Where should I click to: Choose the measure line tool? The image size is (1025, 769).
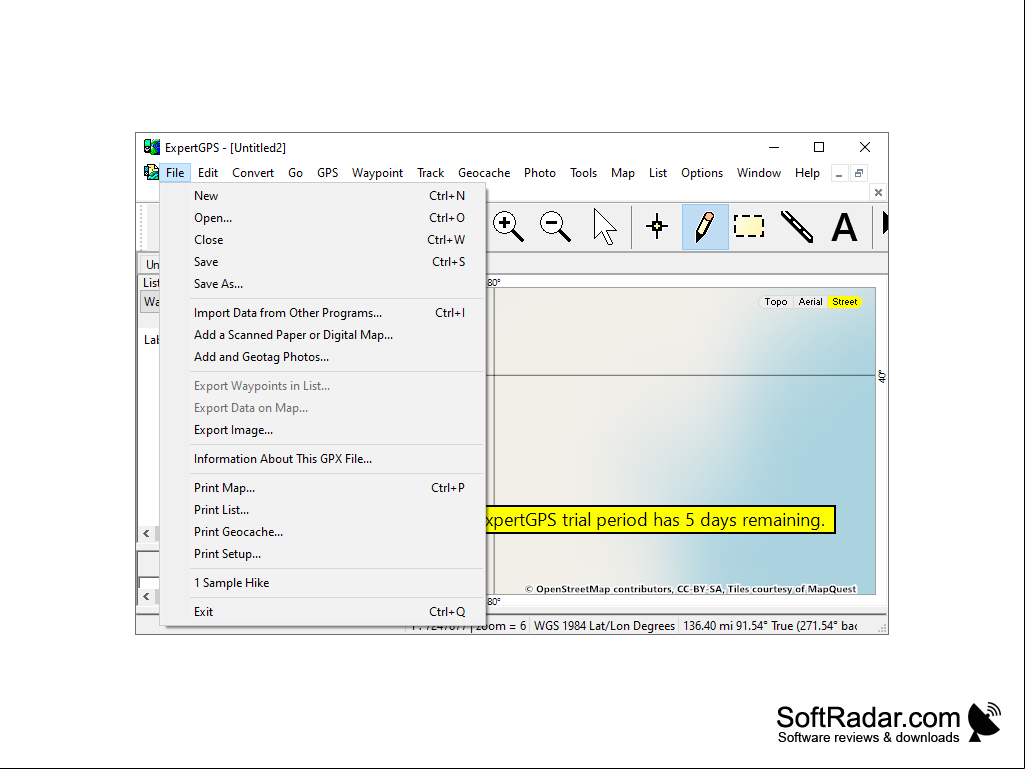797,227
